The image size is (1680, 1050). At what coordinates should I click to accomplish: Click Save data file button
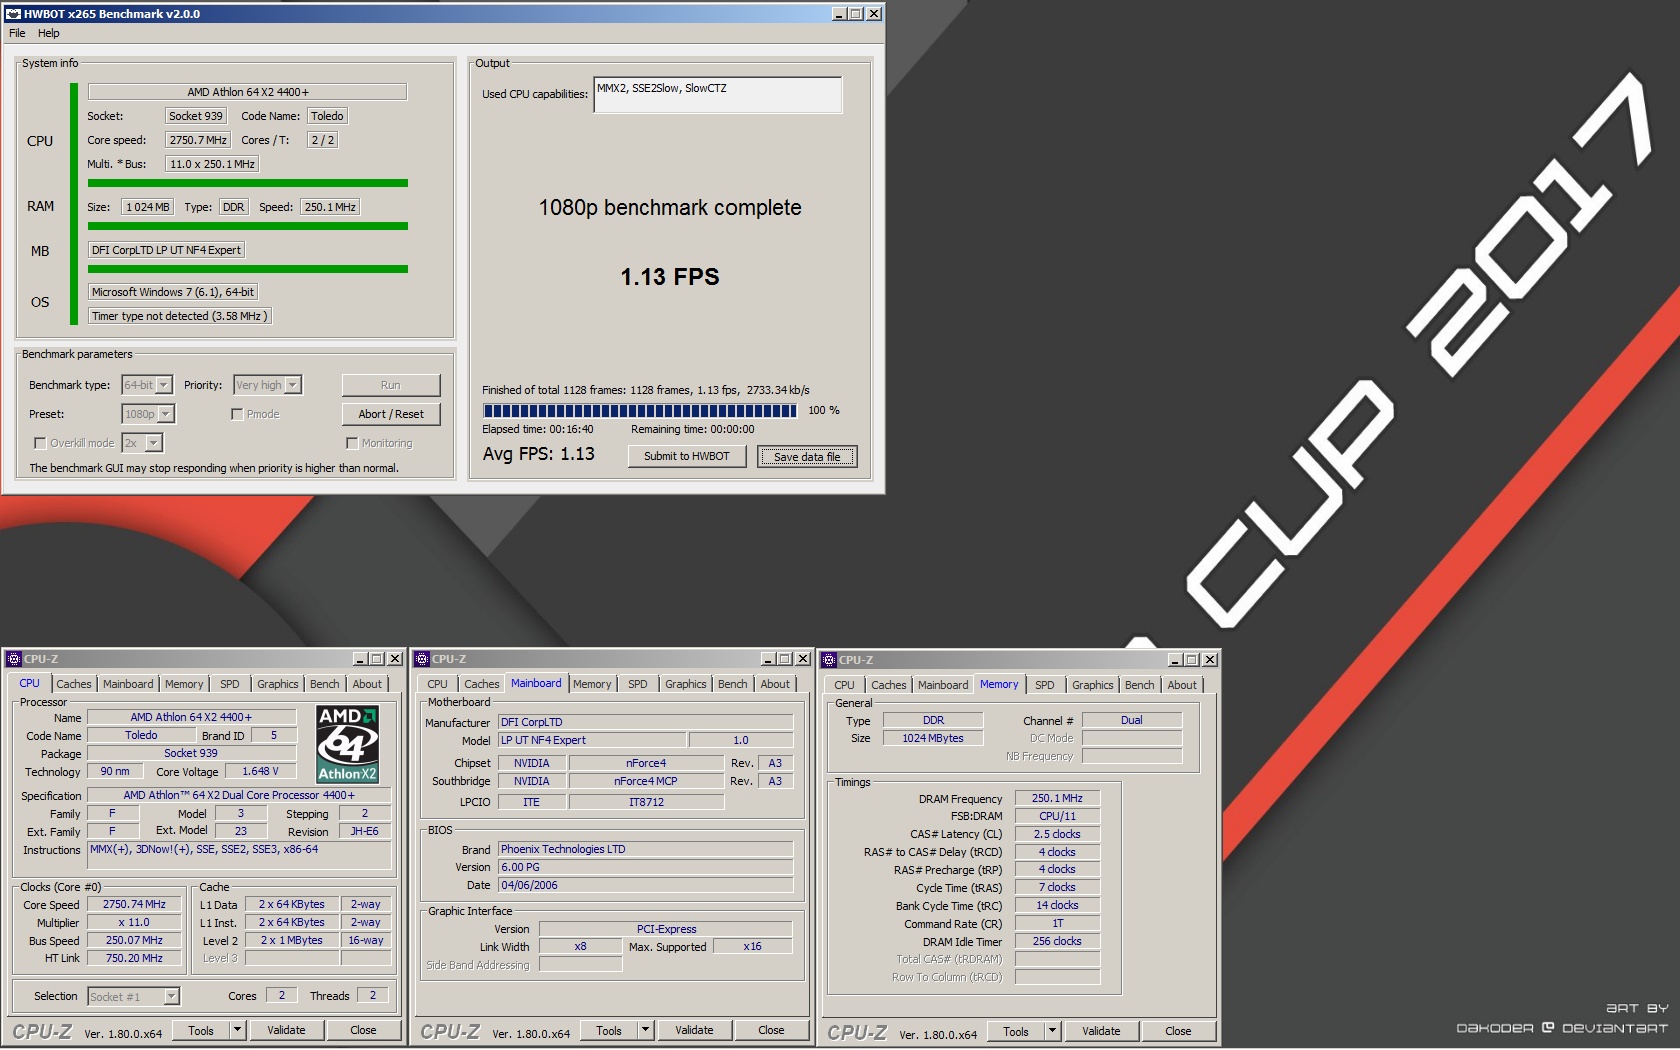pyautogui.click(x=807, y=457)
